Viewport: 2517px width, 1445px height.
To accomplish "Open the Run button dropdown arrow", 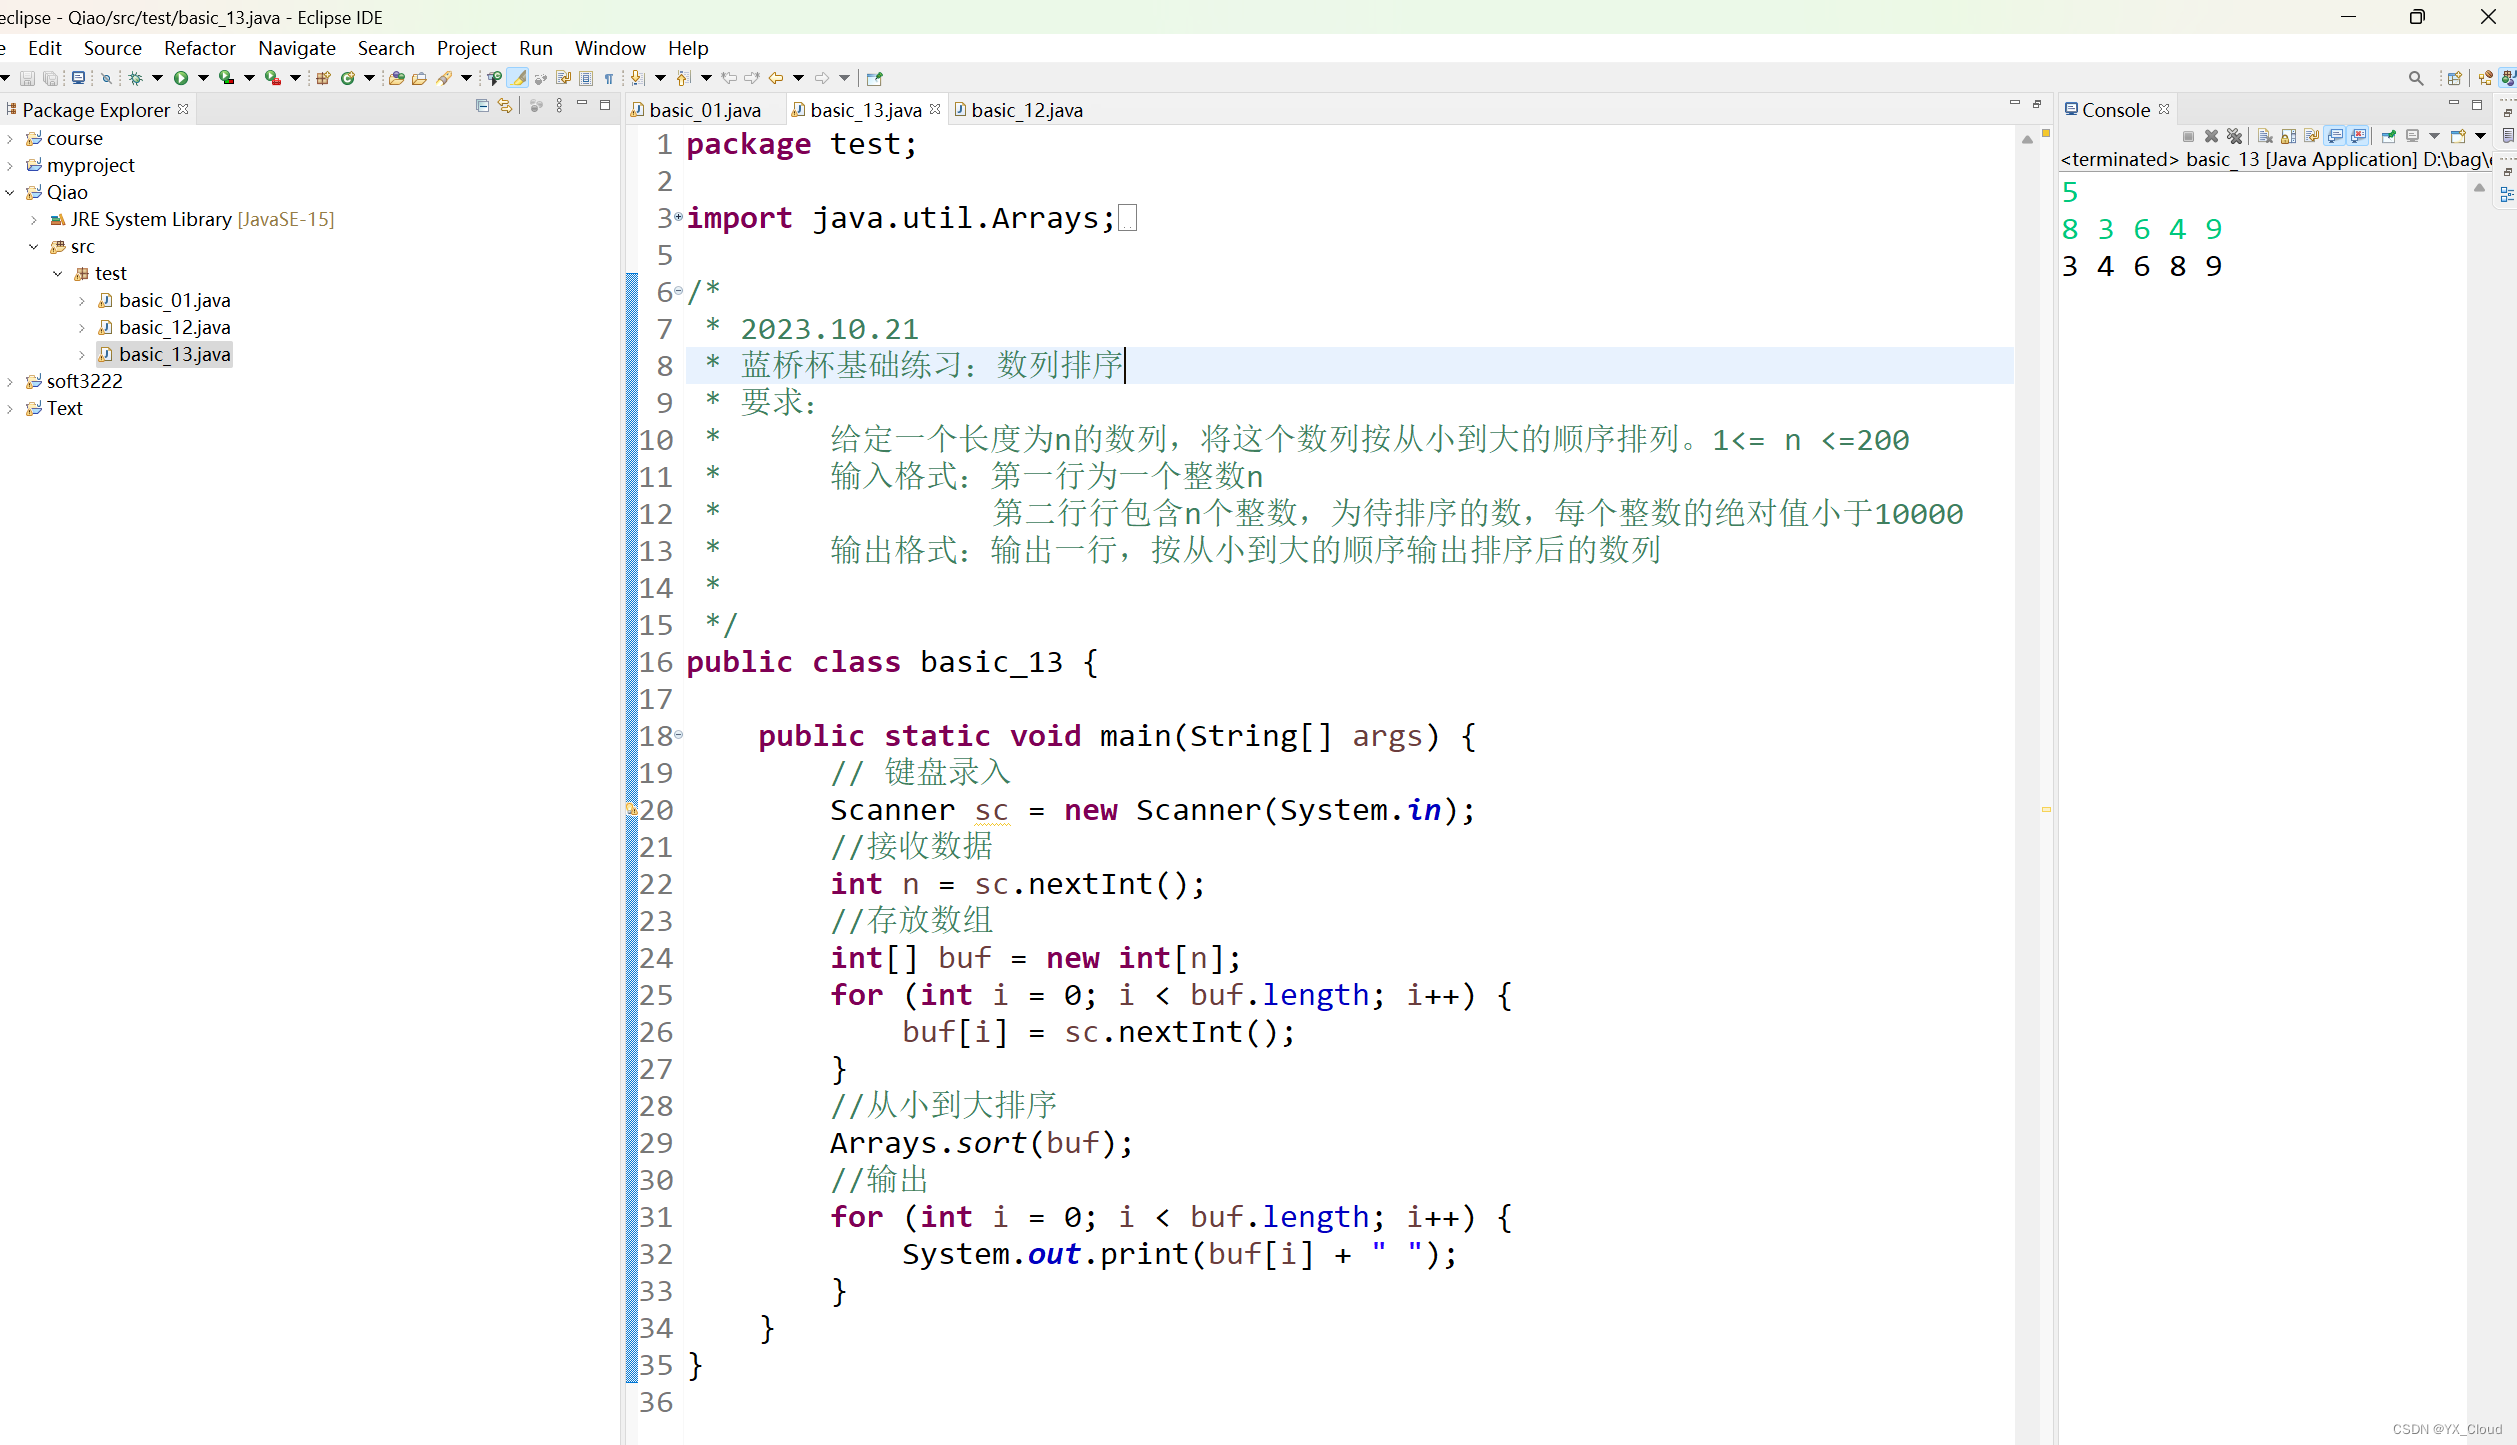I will pyautogui.click(x=204, y=78).
